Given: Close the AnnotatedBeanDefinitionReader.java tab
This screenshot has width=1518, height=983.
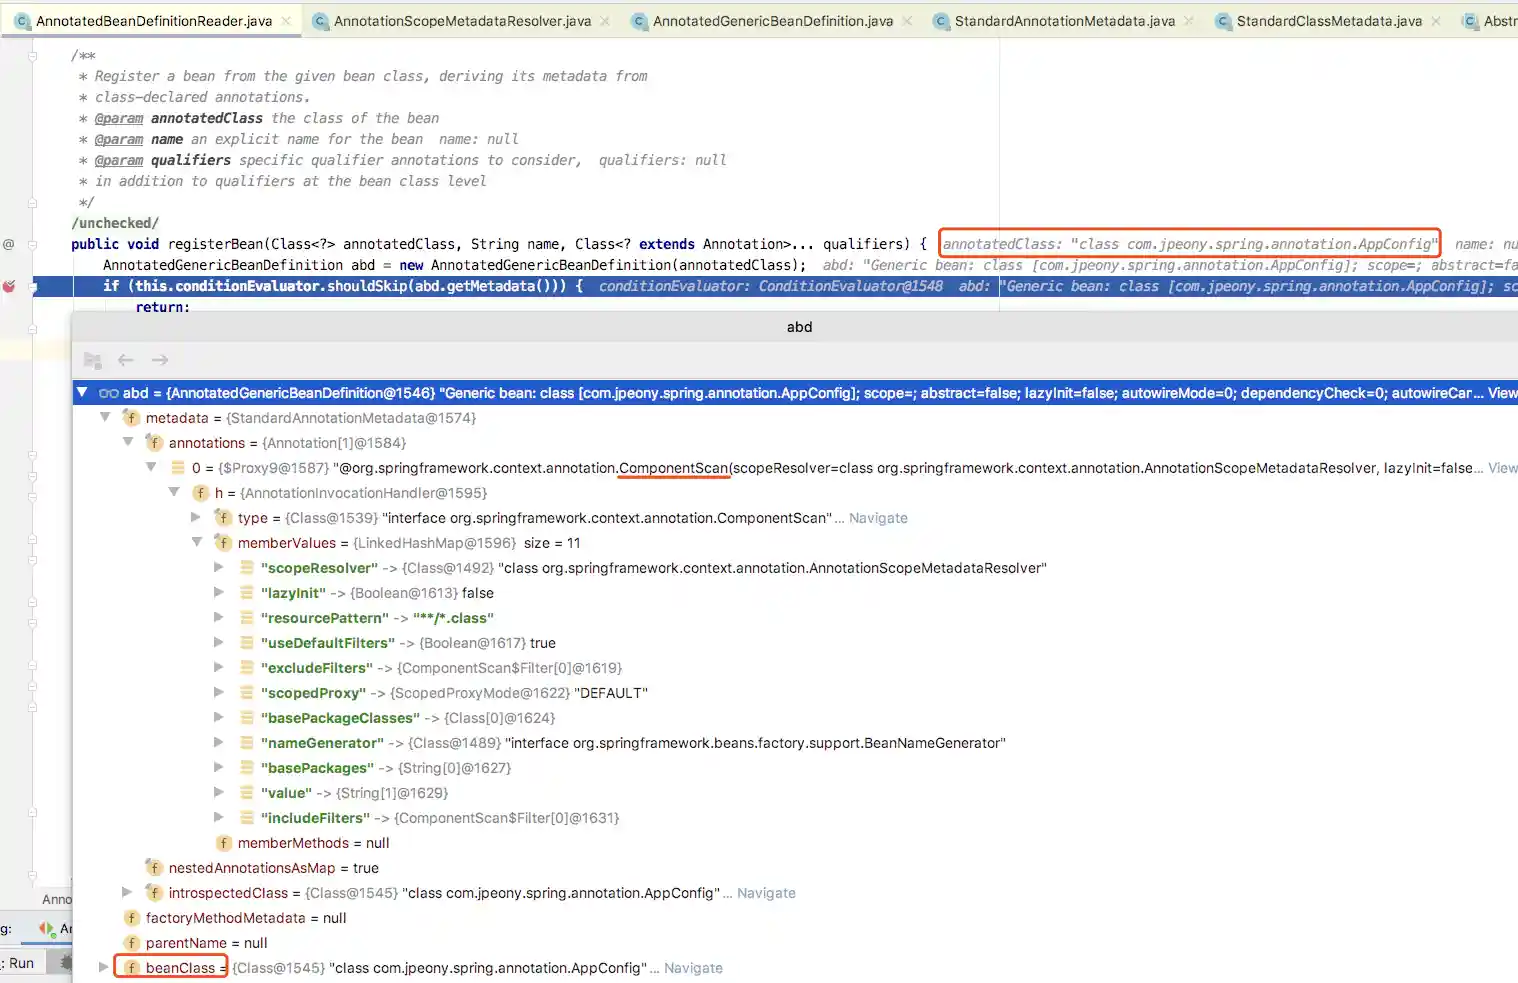Looking at the screenshot, I should click(286, 21).
